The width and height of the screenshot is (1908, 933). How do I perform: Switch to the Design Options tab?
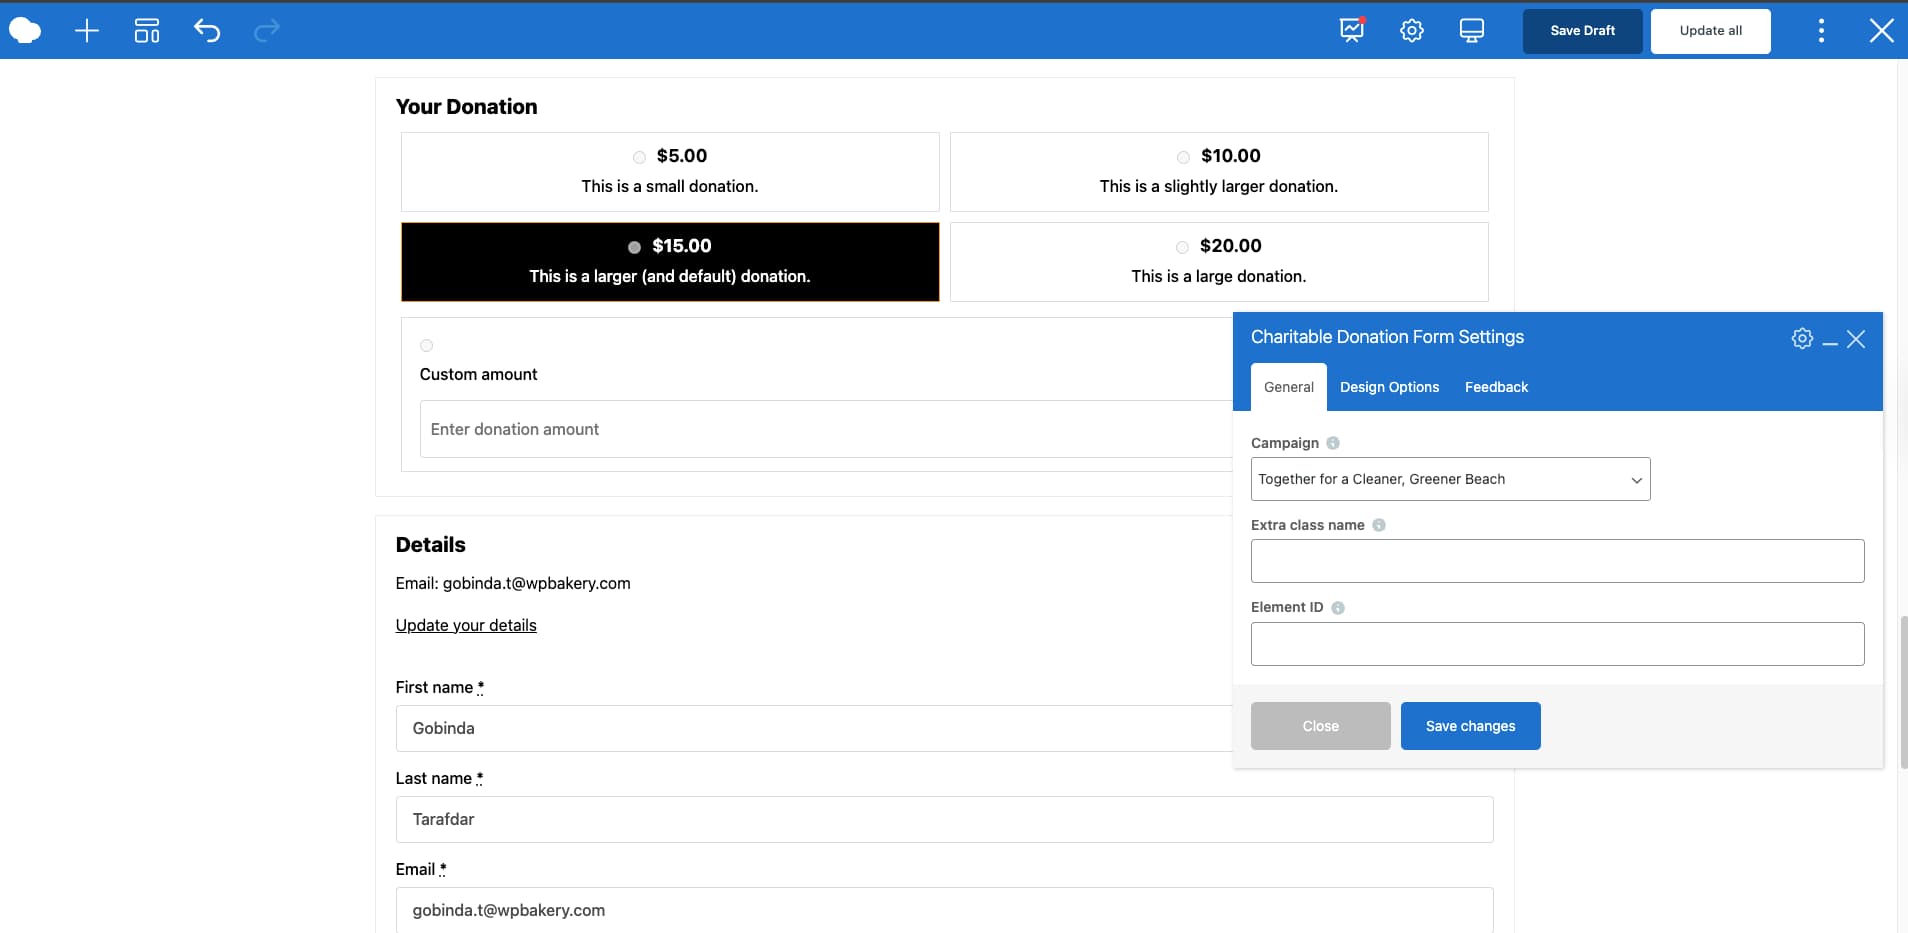pos(1390,387)
